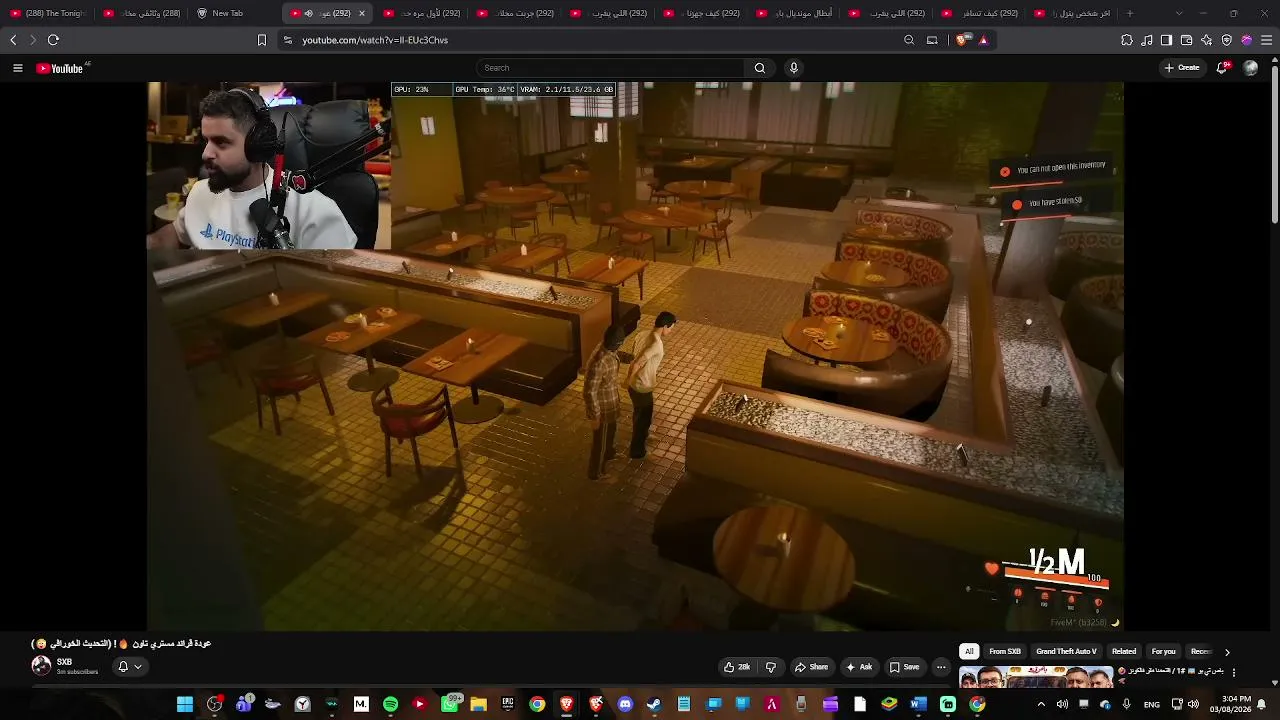Open the address bar zoom magnifier icon
This screenshot has height=720, width=1280.
click(909, 40)
